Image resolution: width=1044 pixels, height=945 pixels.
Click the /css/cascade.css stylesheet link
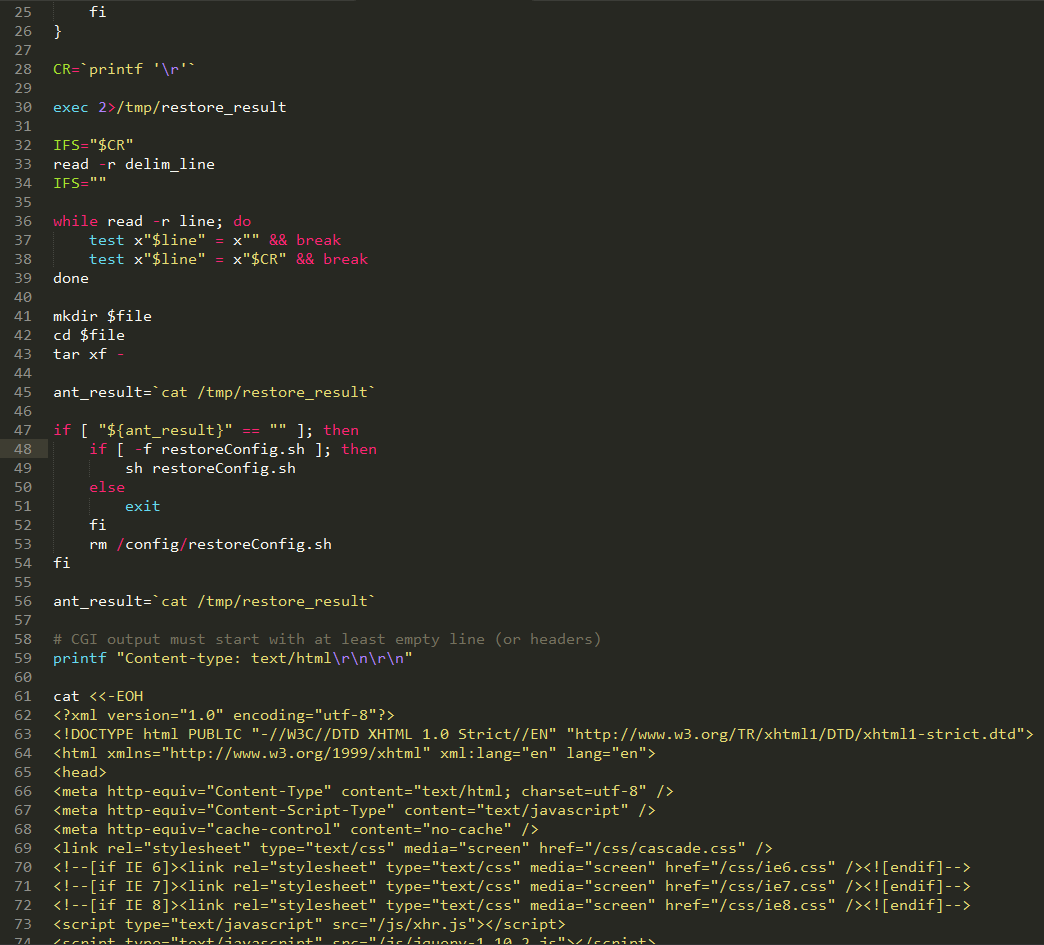[413, 848]
